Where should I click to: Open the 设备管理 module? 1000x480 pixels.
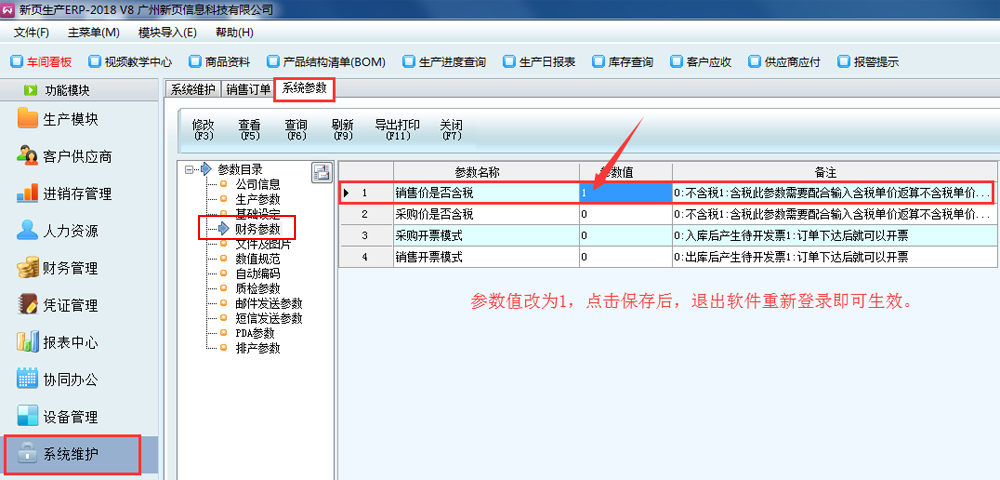[x=70, y=416]
